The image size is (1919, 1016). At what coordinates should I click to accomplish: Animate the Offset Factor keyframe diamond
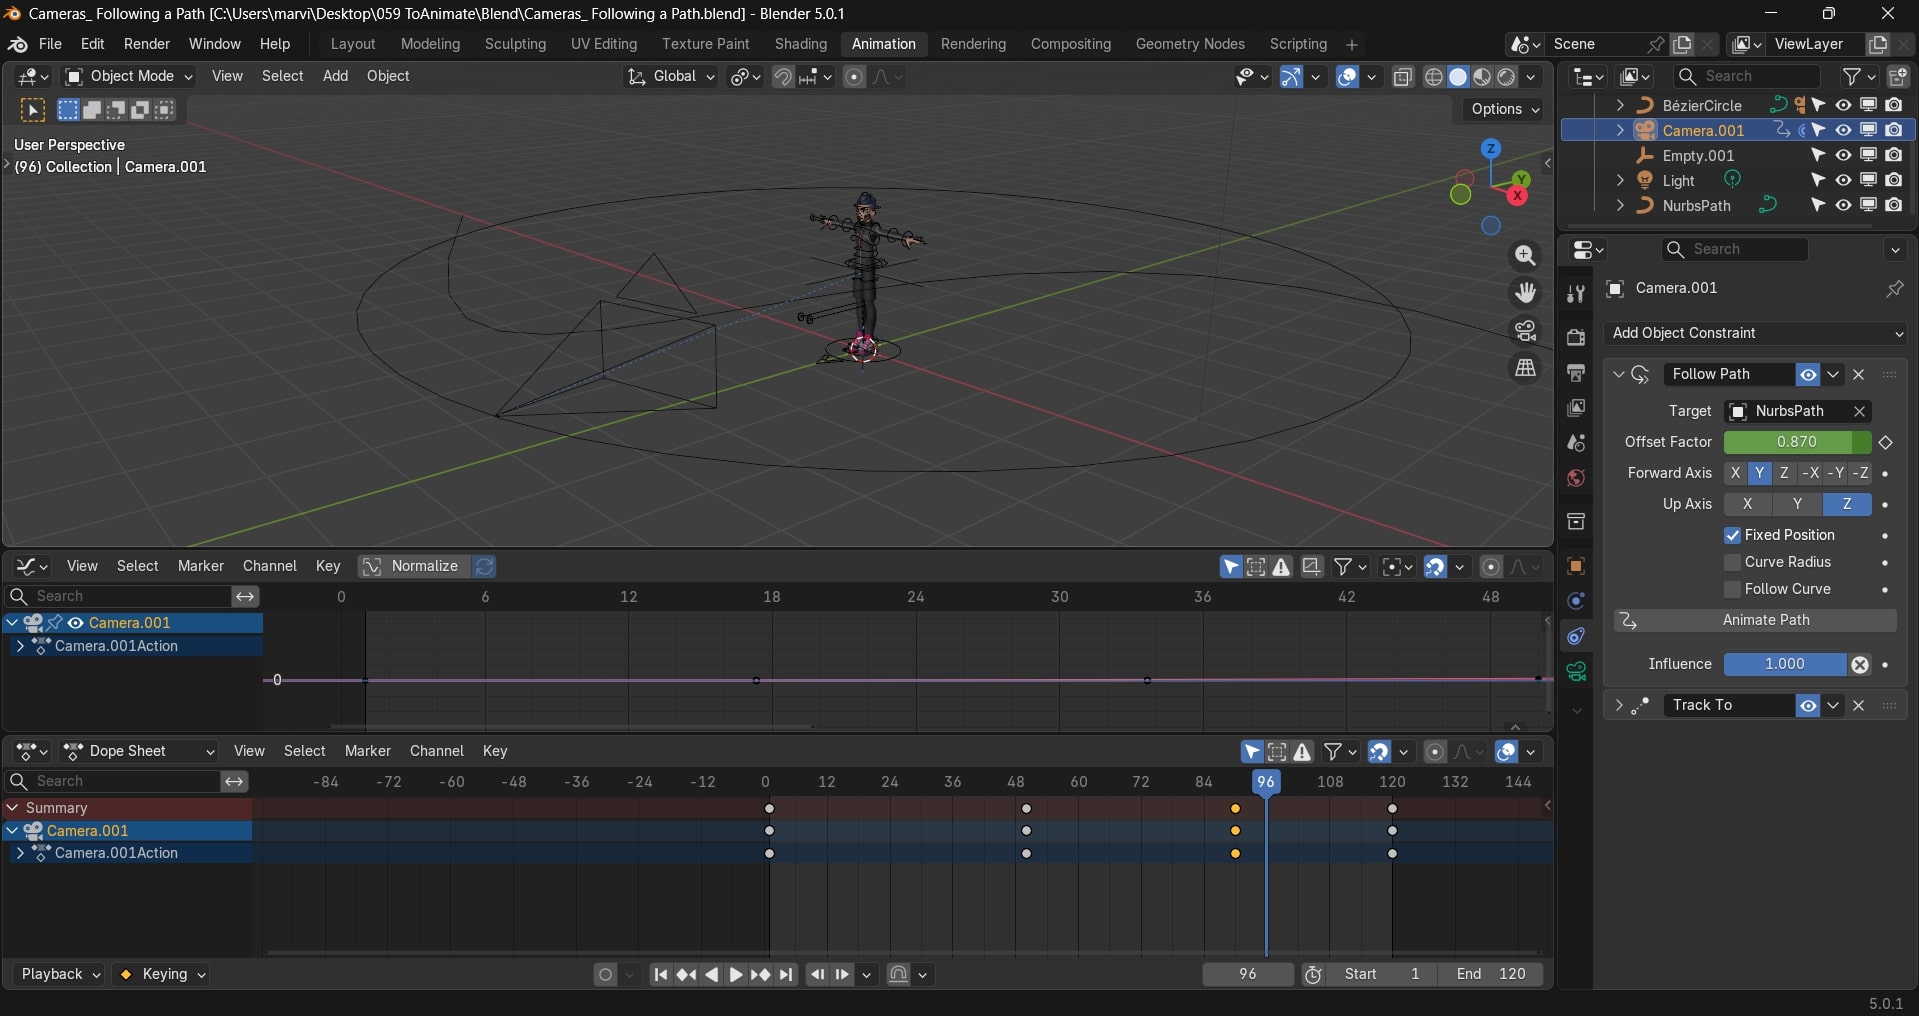pos(1886,442)
